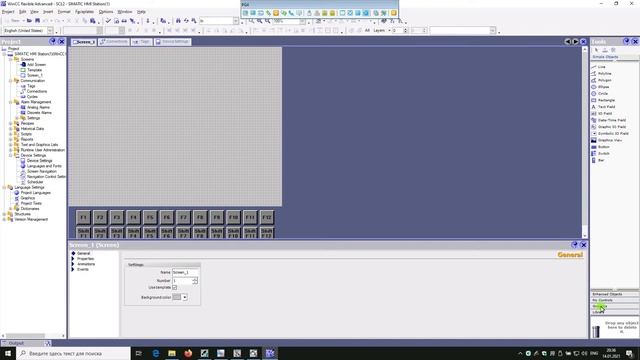The image size is (640, 360).
Task: Open the Enhanced Objects group in Tools
Action: tap(614, 294)
